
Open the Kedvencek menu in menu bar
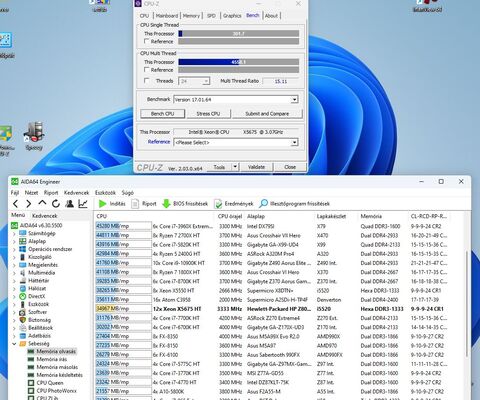click(x=76, y=193)
